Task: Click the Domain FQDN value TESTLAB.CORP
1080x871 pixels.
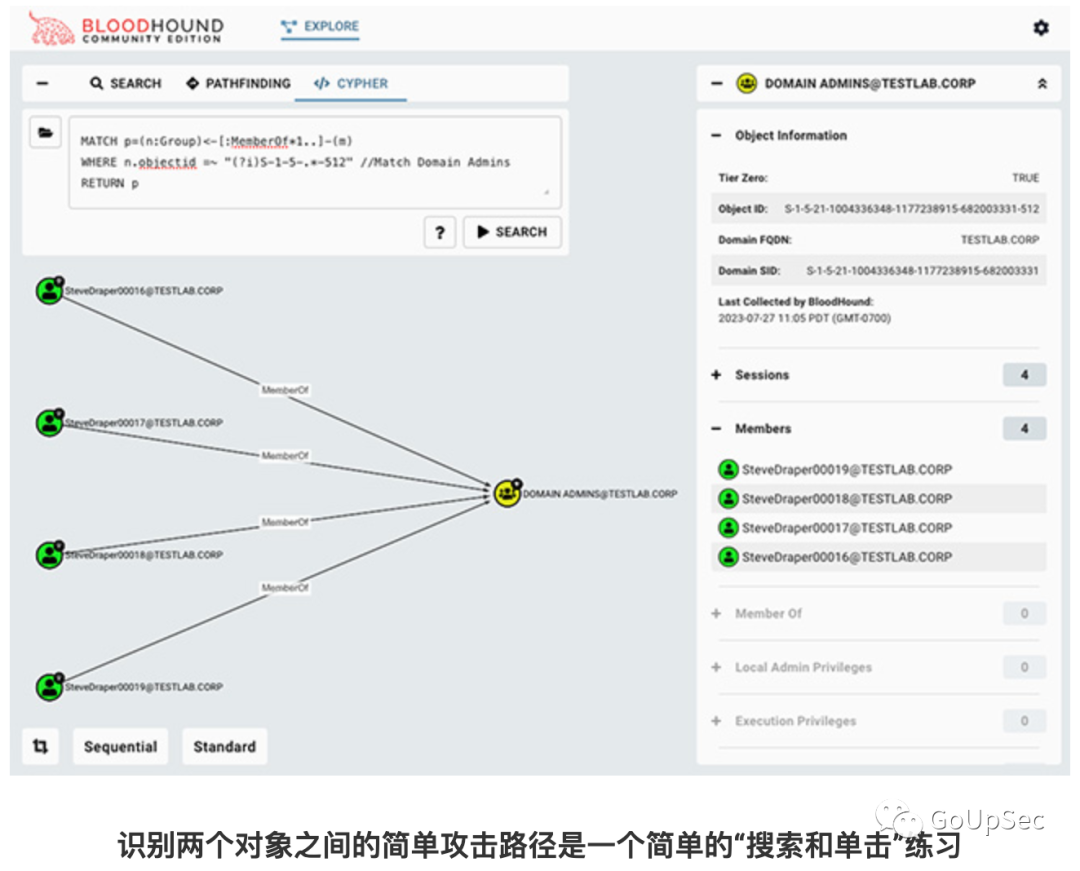Action: click(x=1000, y=240)
